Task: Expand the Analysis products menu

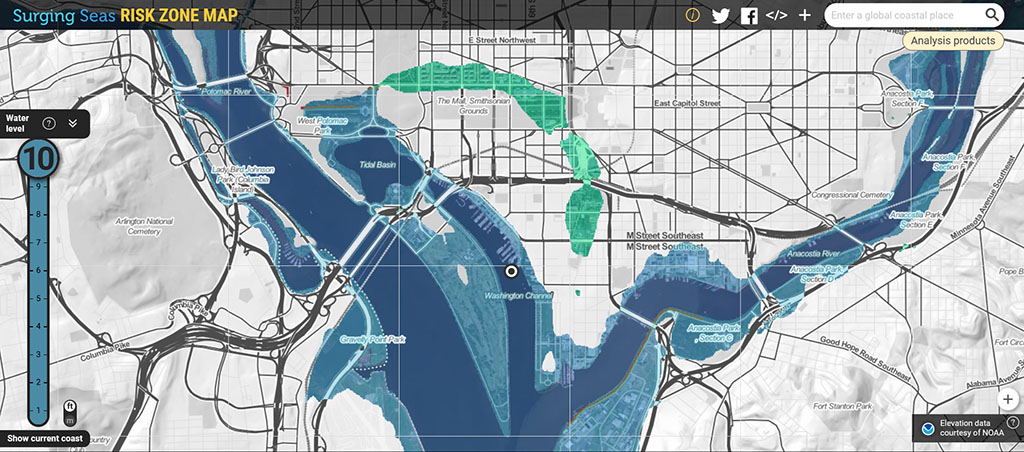Action: pos(953,41)
